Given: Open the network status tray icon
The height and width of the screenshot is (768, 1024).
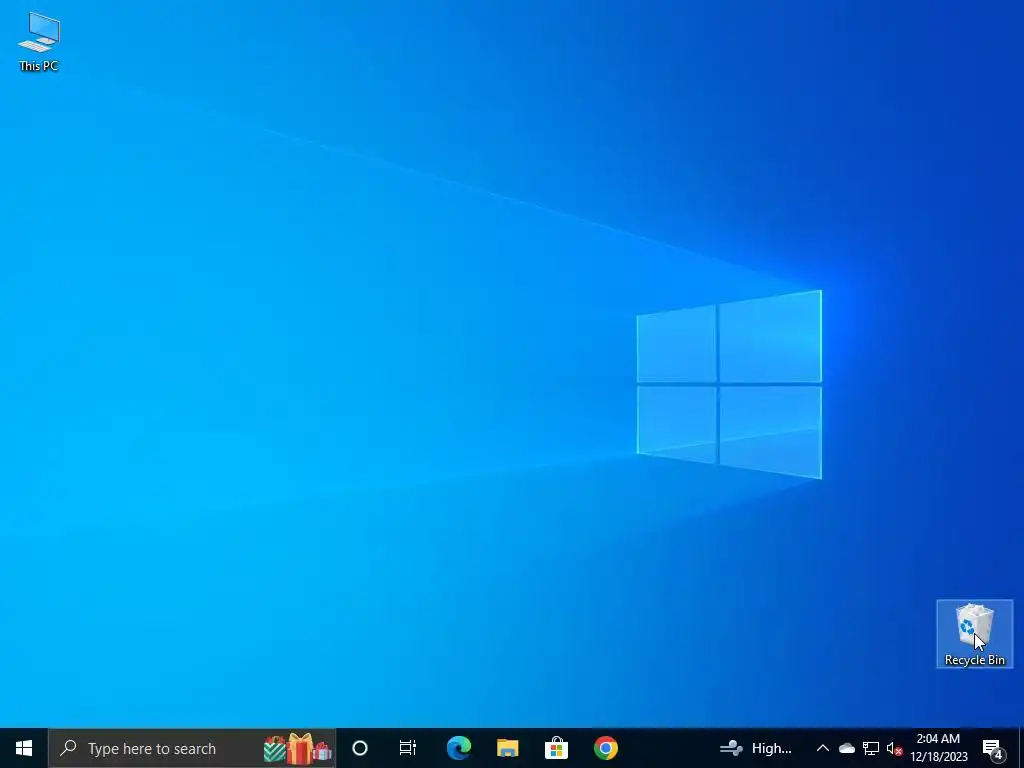Looking at the screenshot, I should point(871,748).
